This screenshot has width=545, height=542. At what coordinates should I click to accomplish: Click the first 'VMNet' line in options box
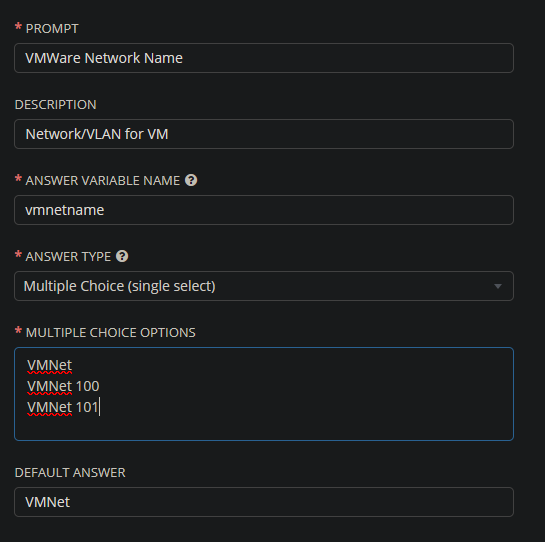50,365
